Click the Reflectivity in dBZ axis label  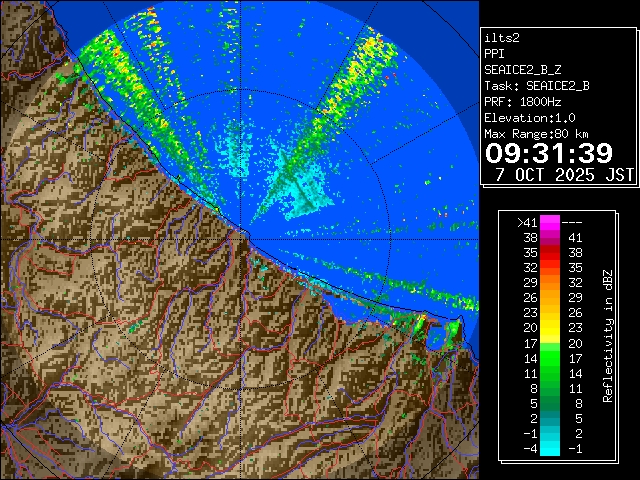[x=607, y=335]
